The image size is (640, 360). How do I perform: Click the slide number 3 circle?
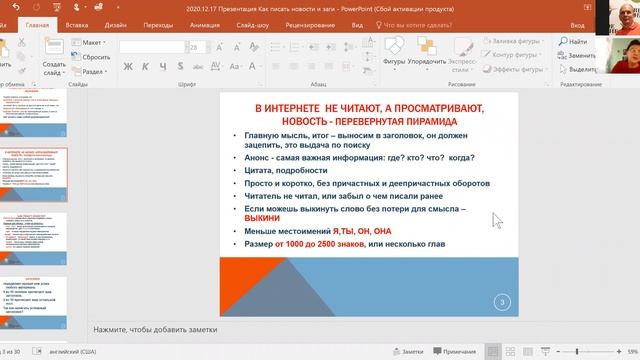point(502,302)
